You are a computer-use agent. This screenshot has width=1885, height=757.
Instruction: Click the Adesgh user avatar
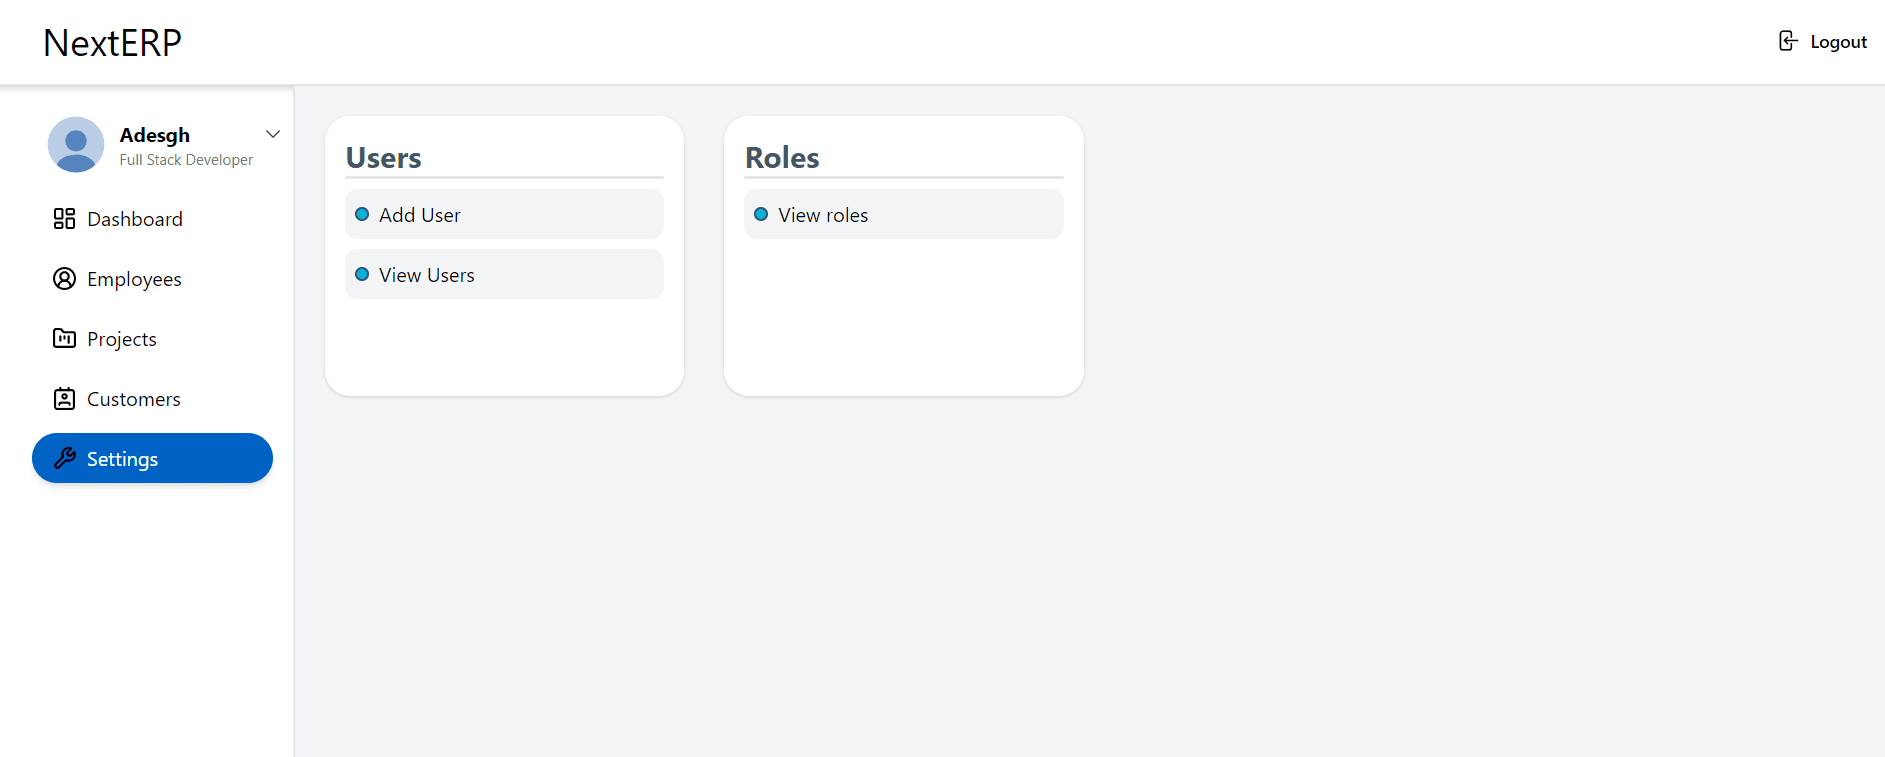[x=76, y=145]
